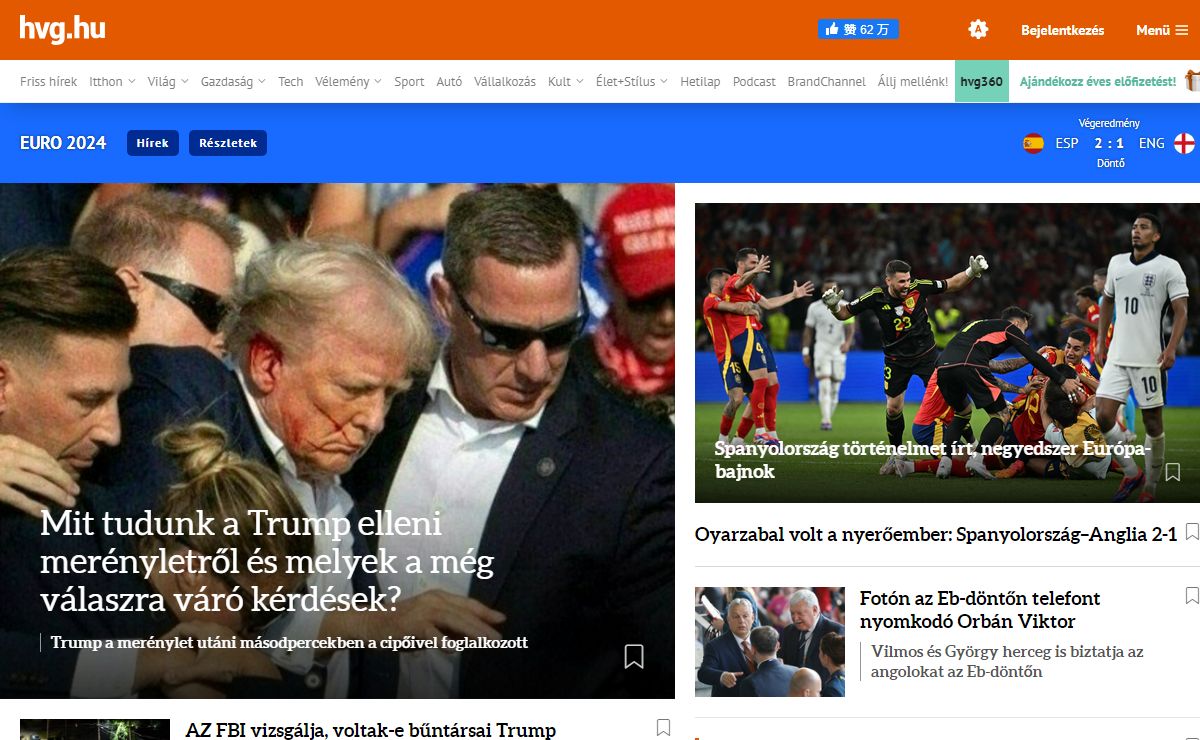Click the Spain flag icon
Viewport: 1200px width, 740px height.
click(x=1033, y=143)
